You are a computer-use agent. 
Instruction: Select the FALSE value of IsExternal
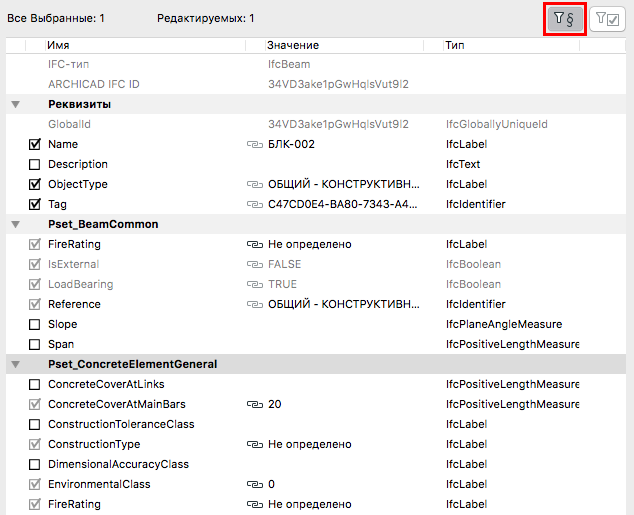pyautogui.click(x=285, y=264)
